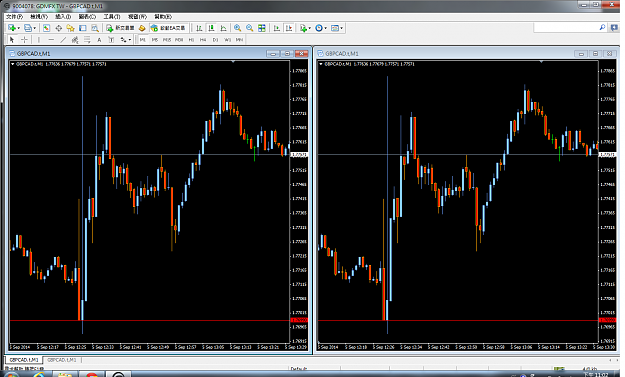625x377 pixels.
Task: Switch chart to Candlesticks style
Action: point(211,28)
